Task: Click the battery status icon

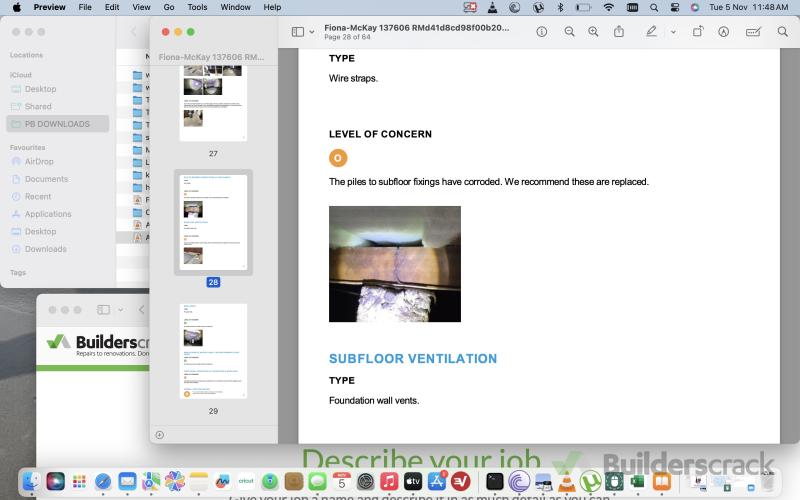Action: 583,7
